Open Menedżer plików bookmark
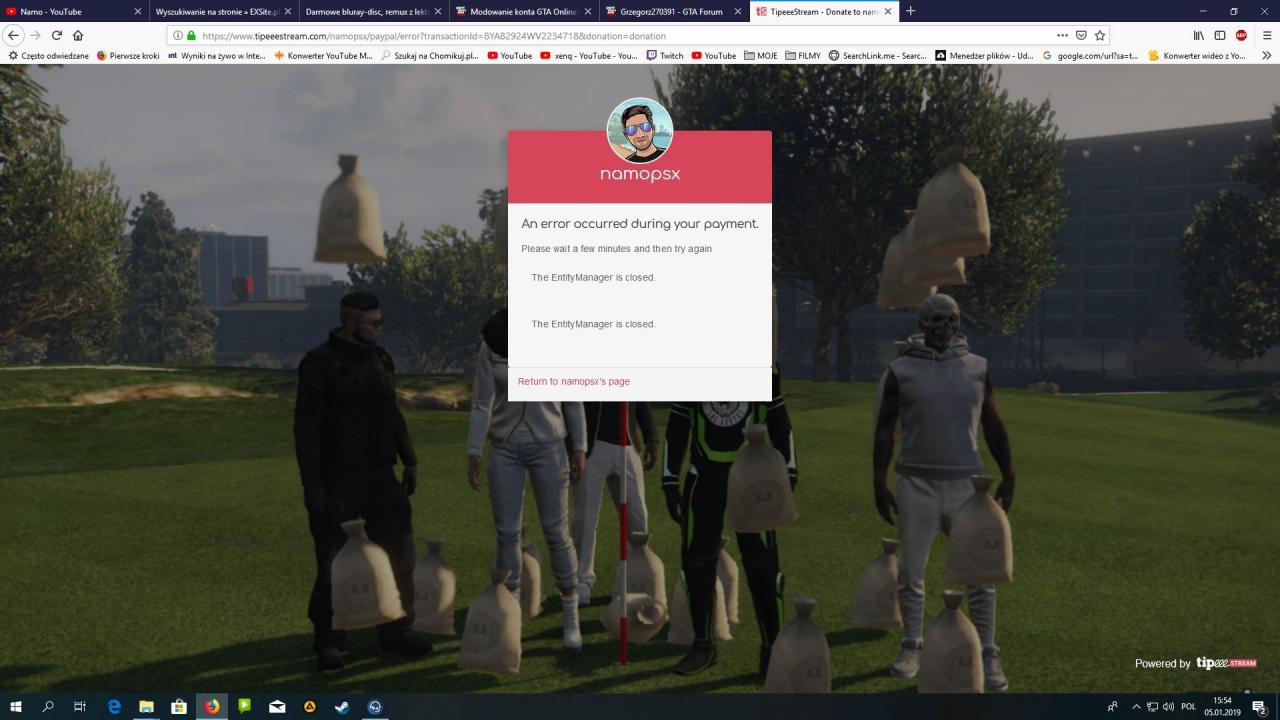This screenshot has height=720, width=1280. 984,56
